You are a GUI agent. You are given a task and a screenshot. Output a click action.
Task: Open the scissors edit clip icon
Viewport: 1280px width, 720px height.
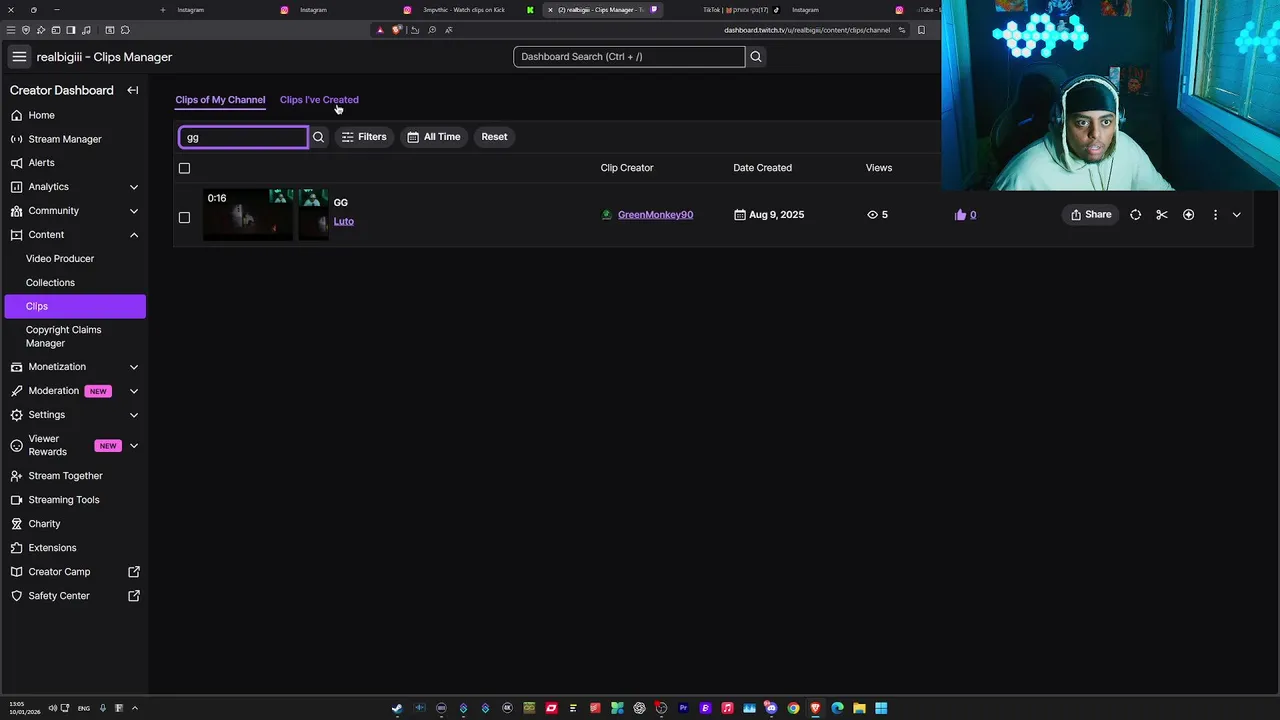pos(1162,215)
